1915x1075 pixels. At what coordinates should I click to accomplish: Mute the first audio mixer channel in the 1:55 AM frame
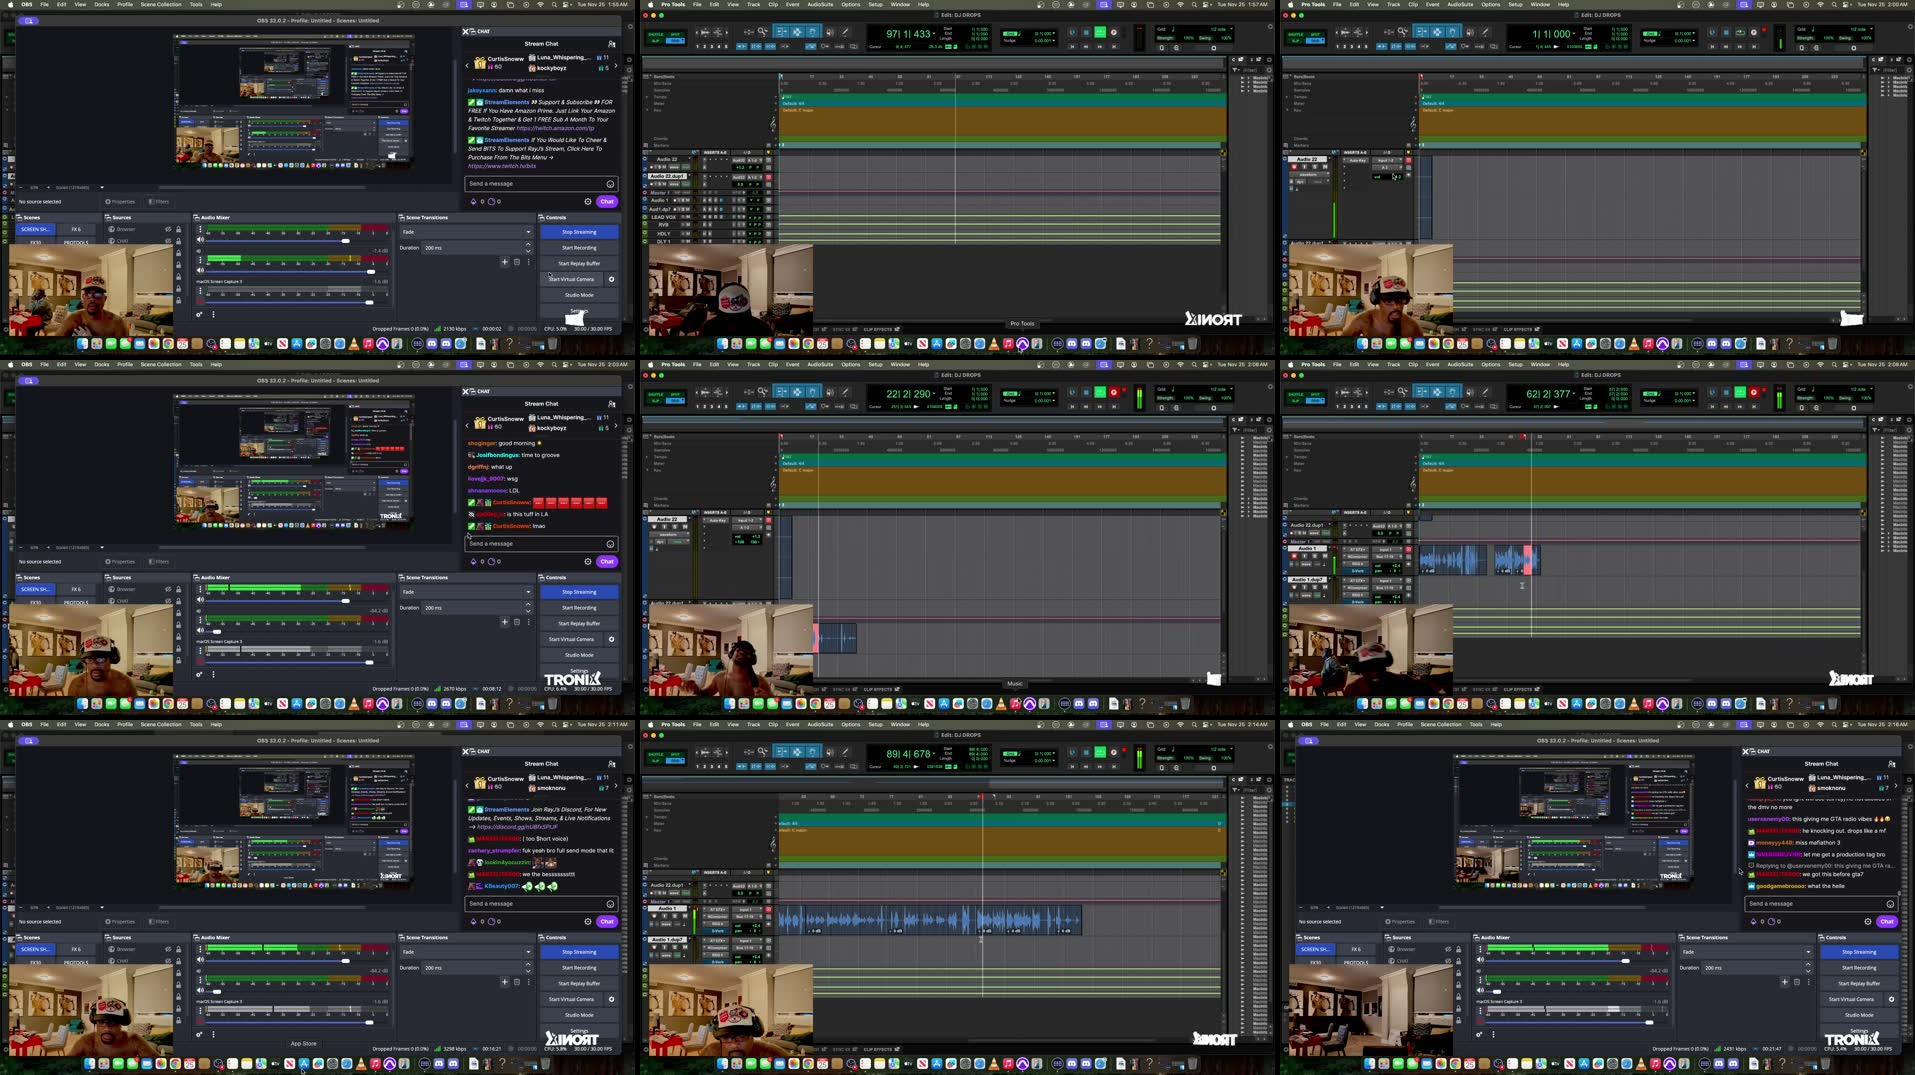(x=200, y=240)
